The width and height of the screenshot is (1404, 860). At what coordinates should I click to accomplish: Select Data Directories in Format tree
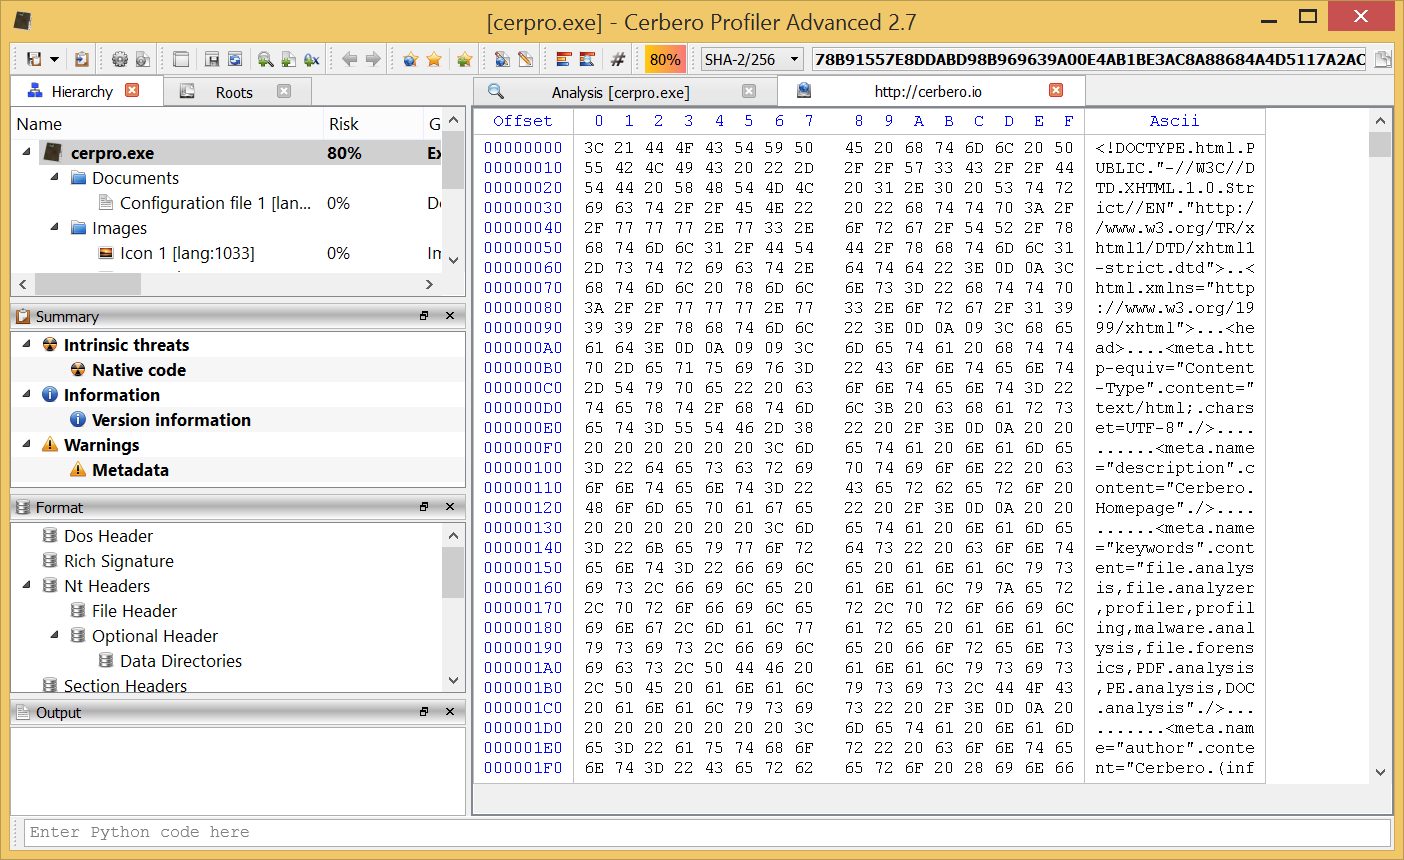point(181,661)
